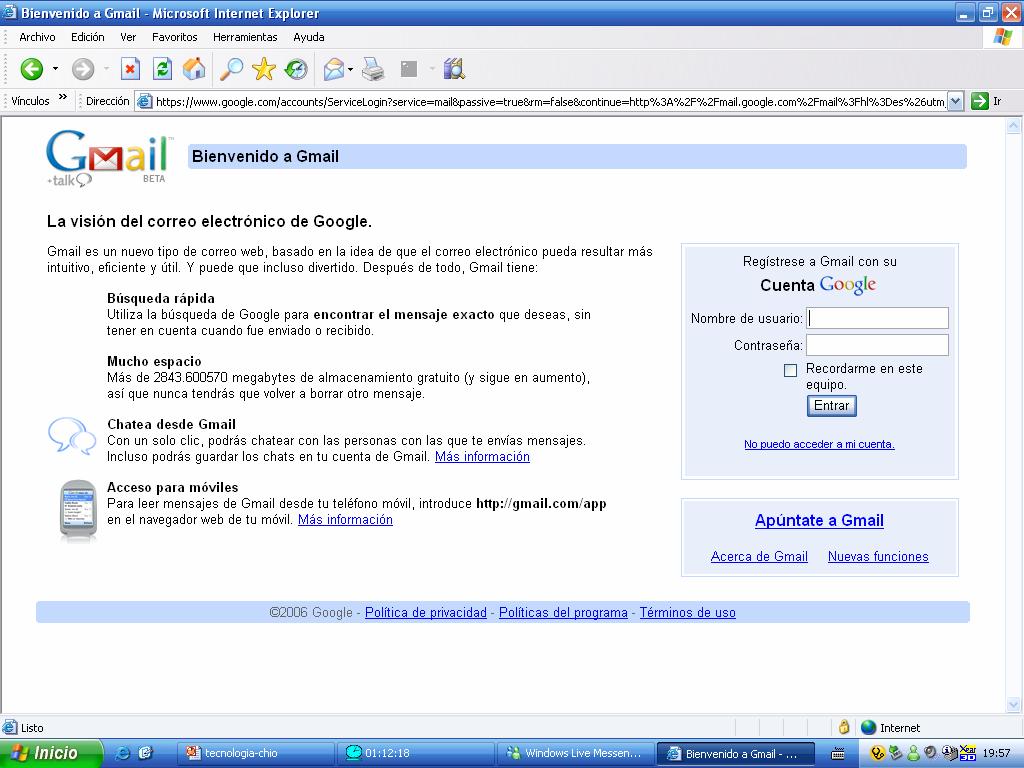Open the Ver menu
This screenshot has height=768, width=1024.
pos(128,37)
